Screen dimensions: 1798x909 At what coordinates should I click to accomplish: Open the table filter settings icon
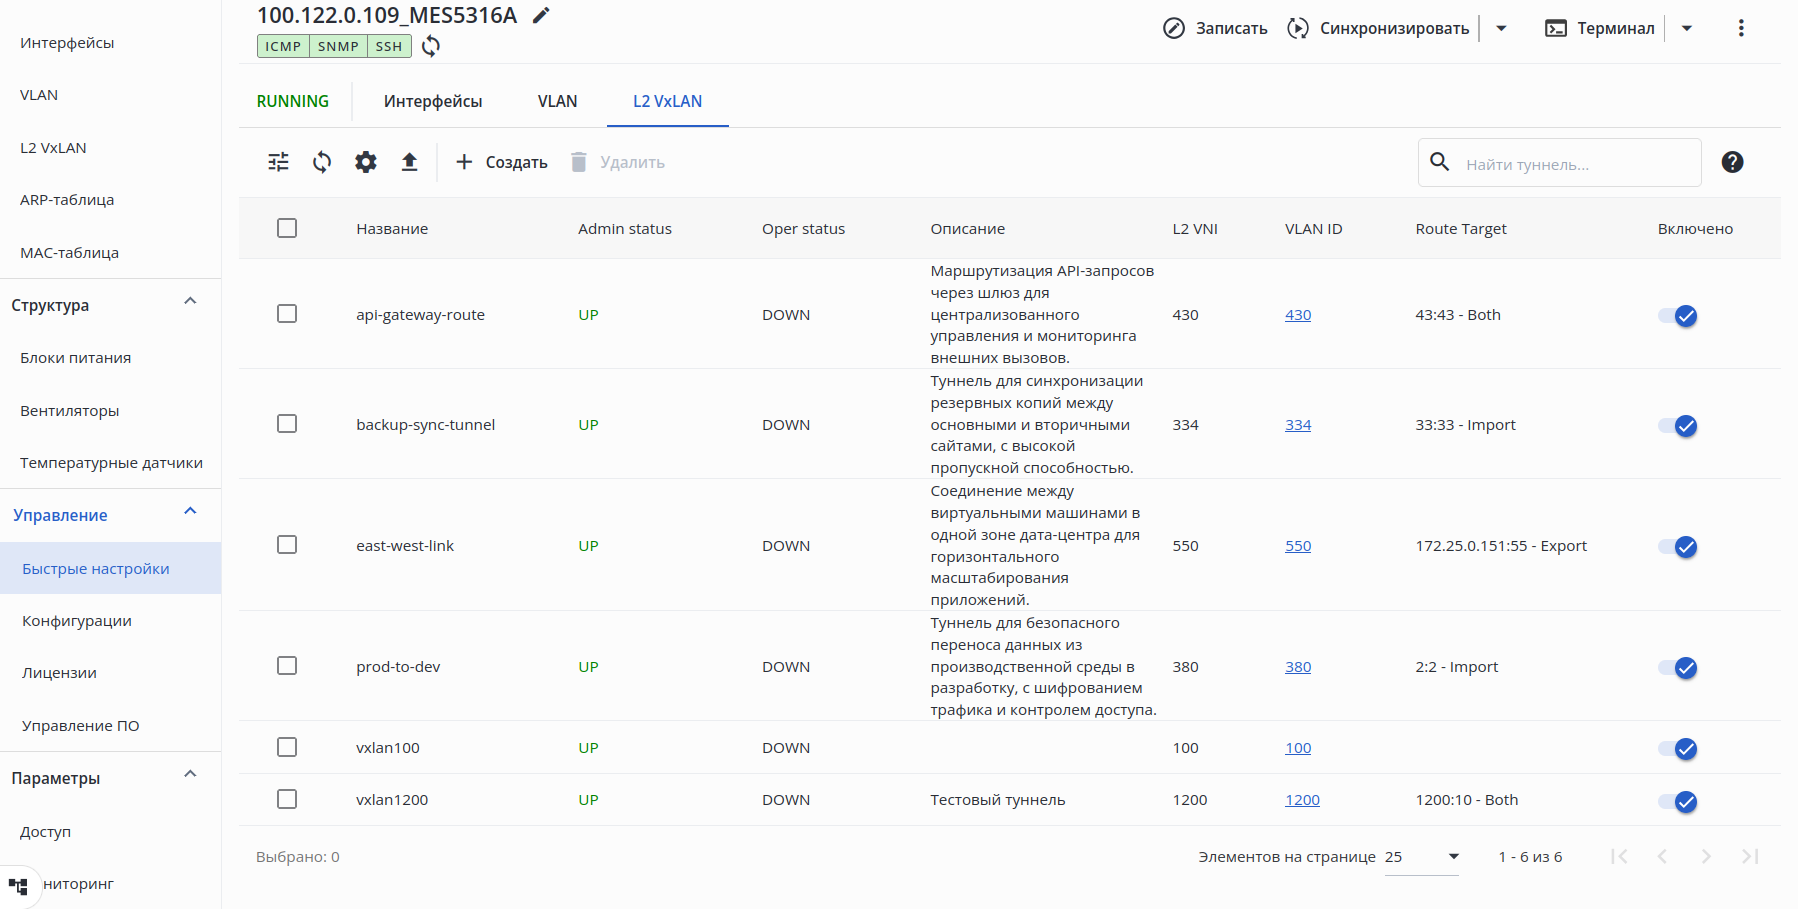tap(279, 162)
